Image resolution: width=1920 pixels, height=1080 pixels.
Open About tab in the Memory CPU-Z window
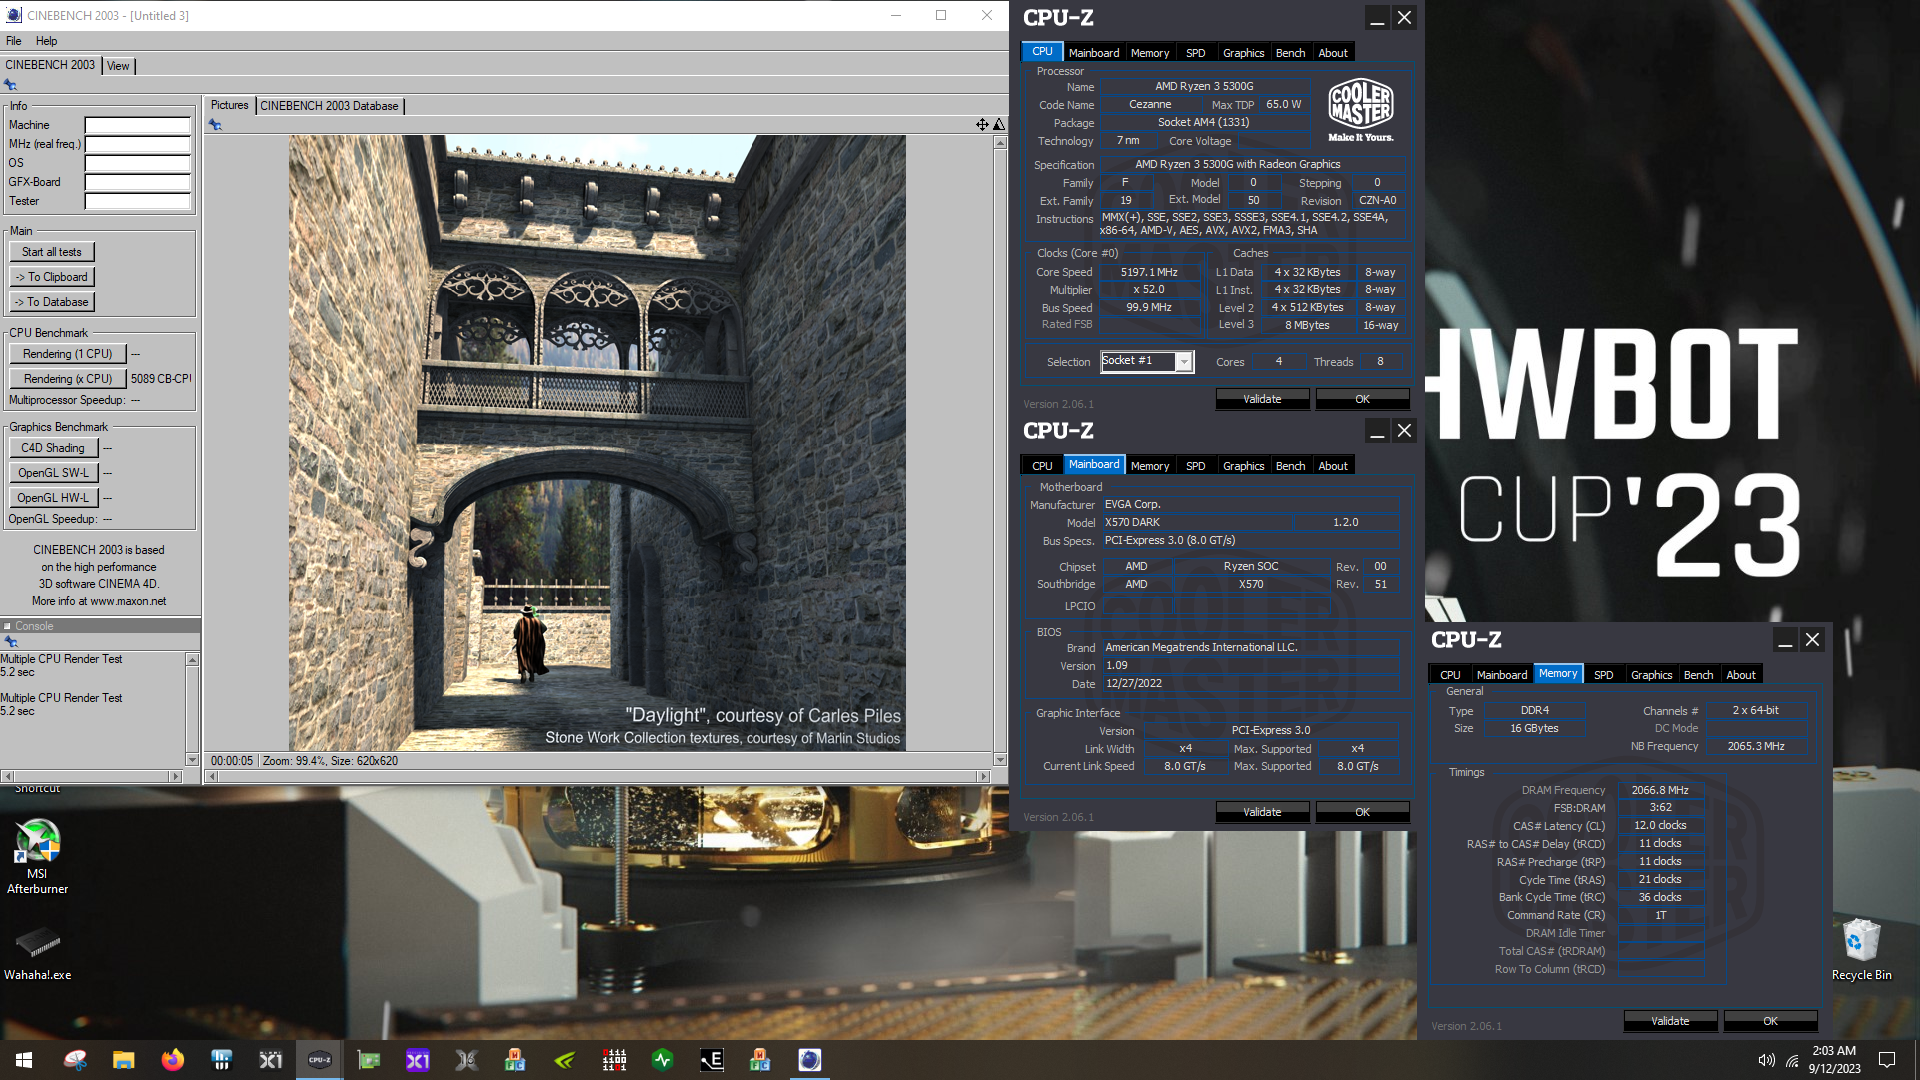1740,675
